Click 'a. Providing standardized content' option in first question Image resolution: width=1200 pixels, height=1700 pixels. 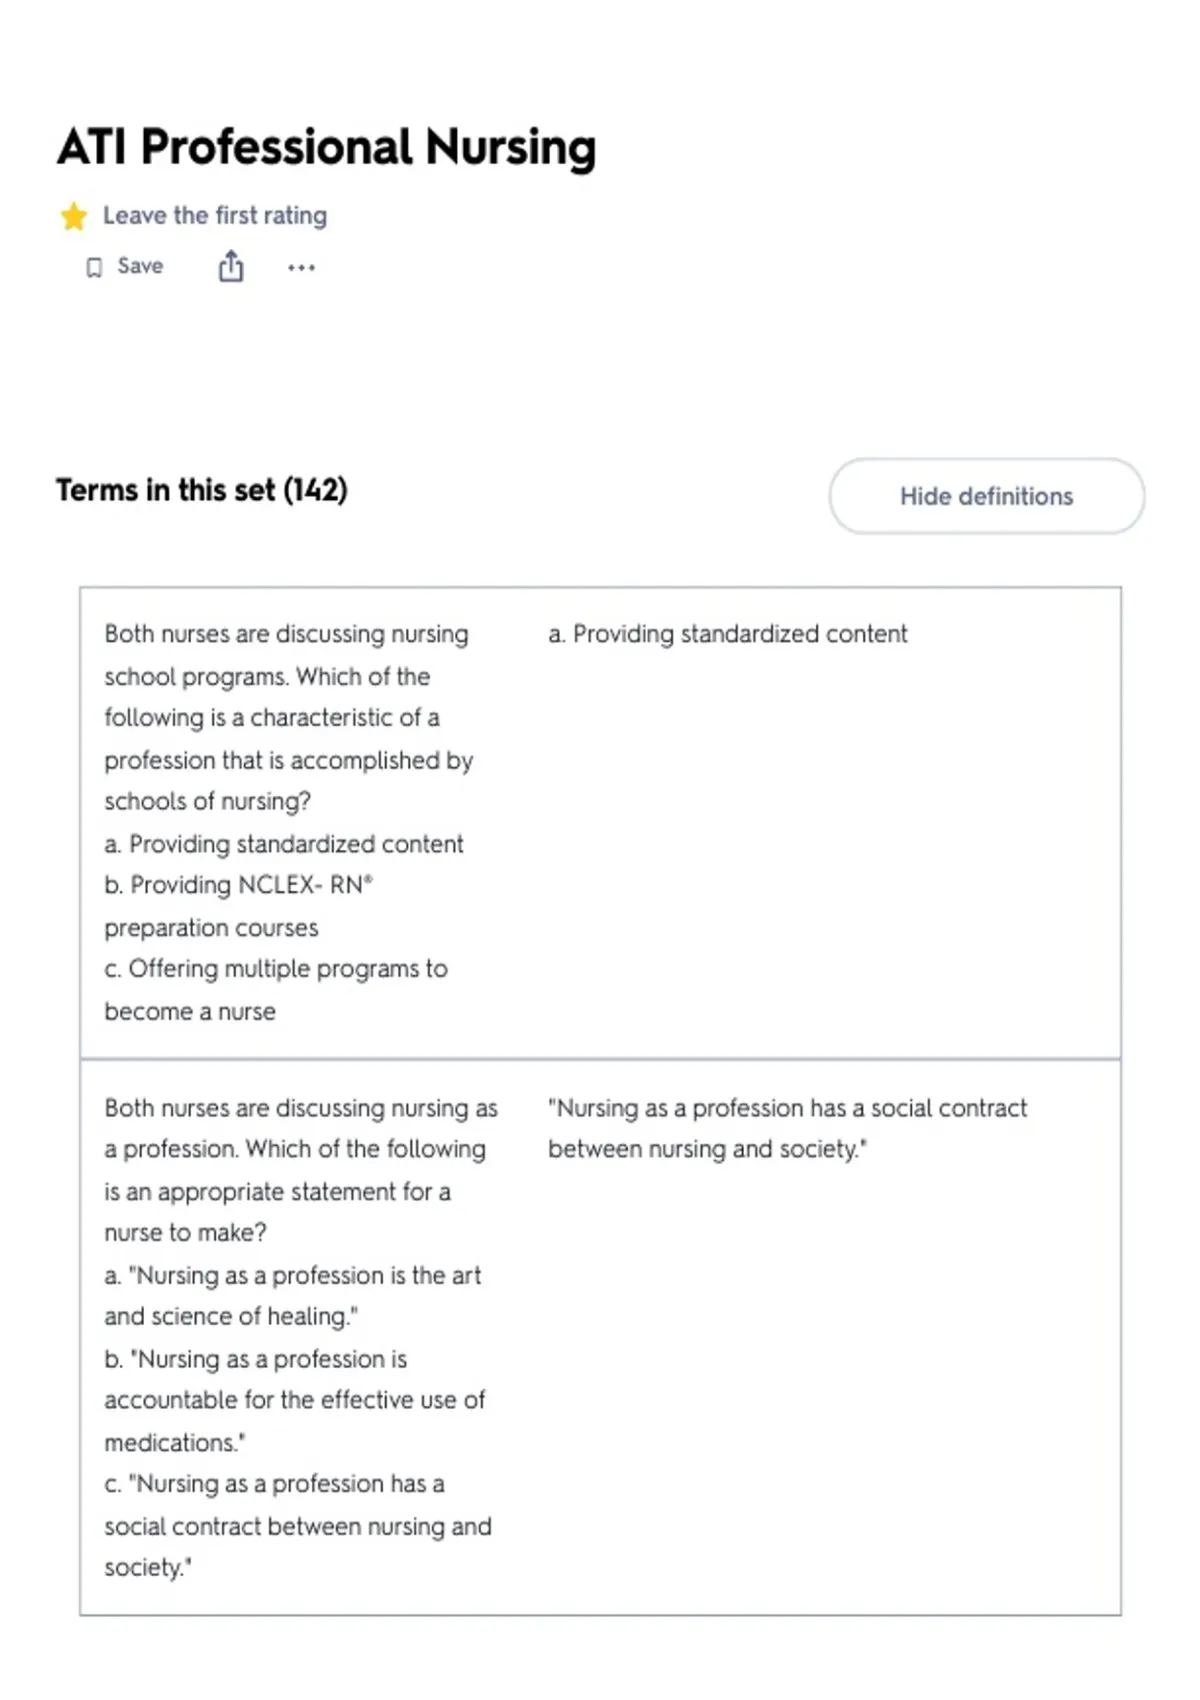click(x=284, y=844)
